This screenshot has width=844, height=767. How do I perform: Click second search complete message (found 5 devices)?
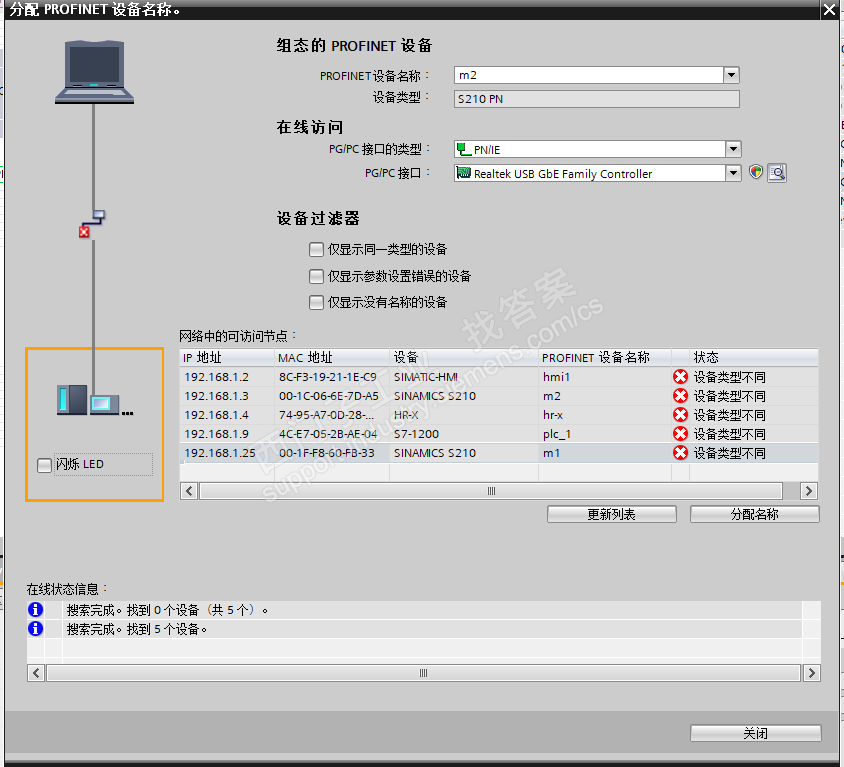tap(137, 629)
